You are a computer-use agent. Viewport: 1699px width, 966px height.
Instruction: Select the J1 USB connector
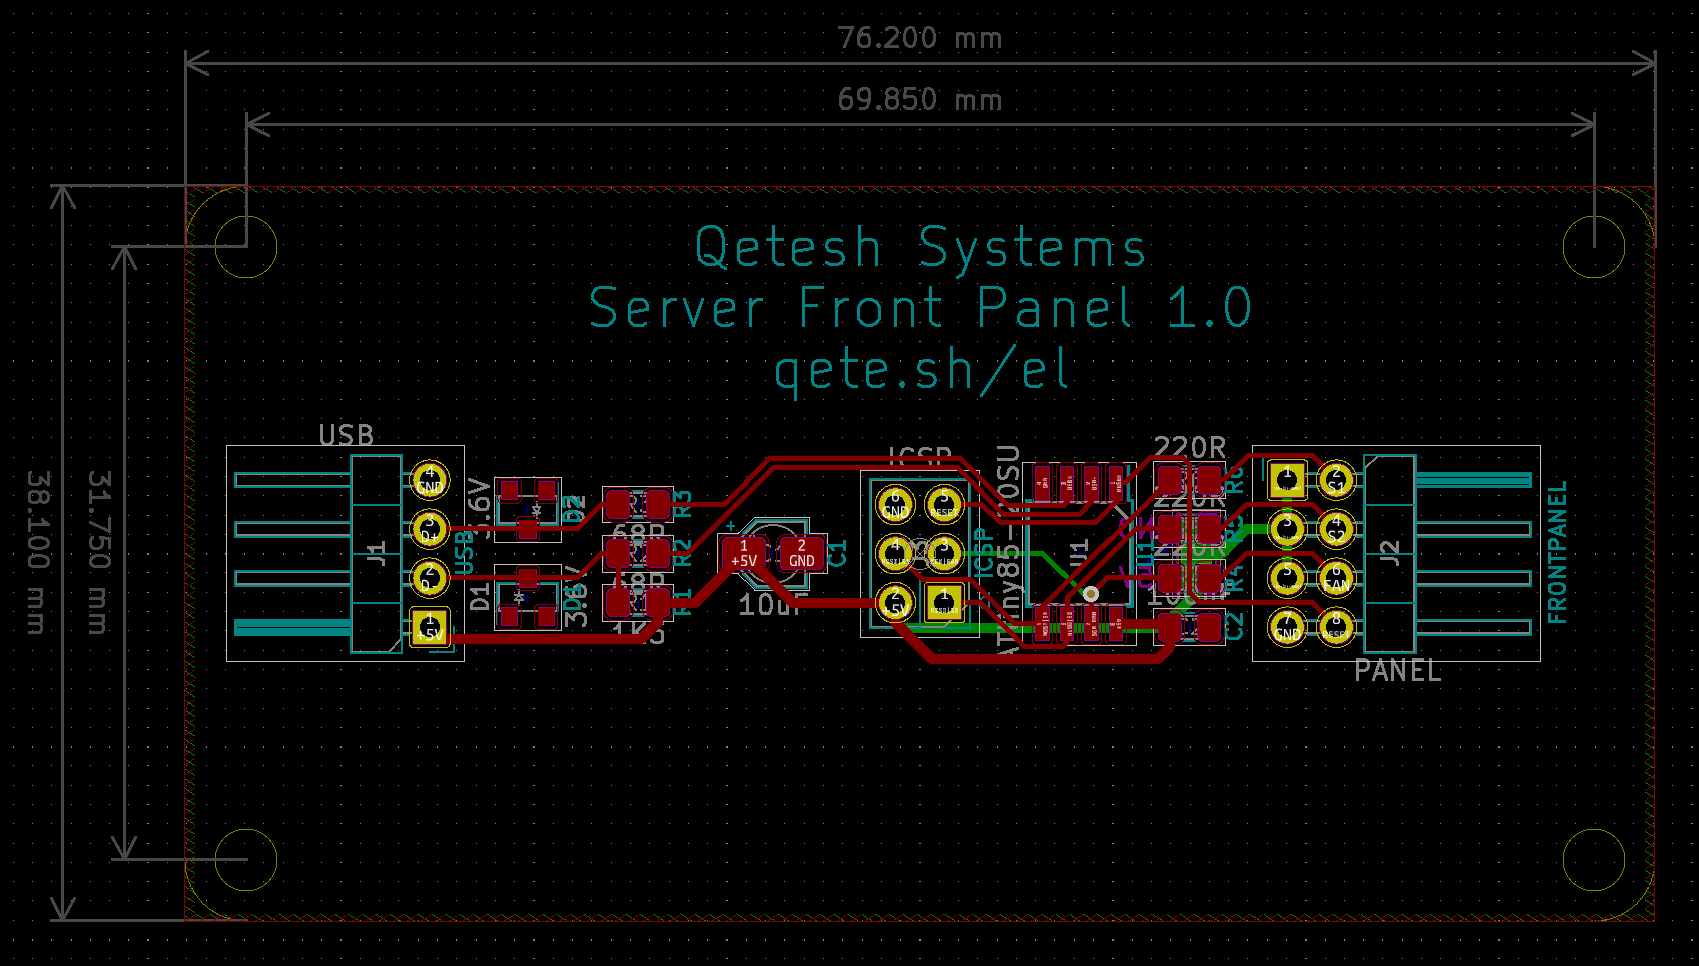pyautogui.click(x=378, y=555)
